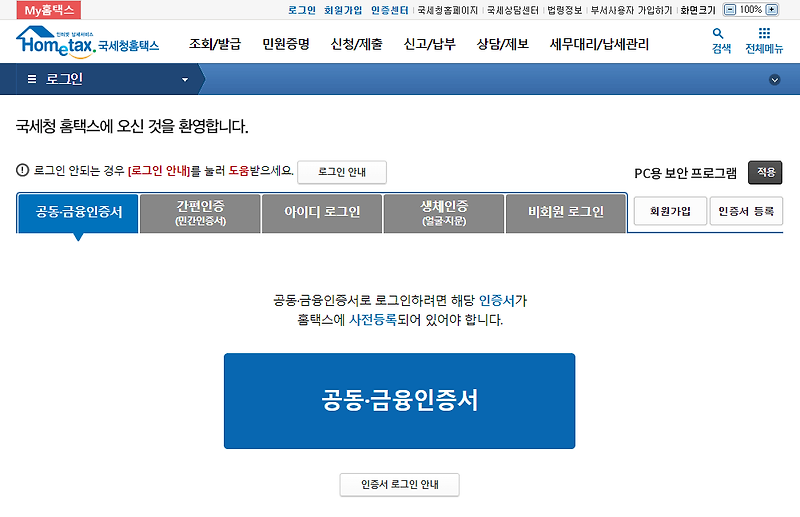Open the 전체메뉴 grid icon
This screenshot has height=517, width=800.
pos(764,41)
